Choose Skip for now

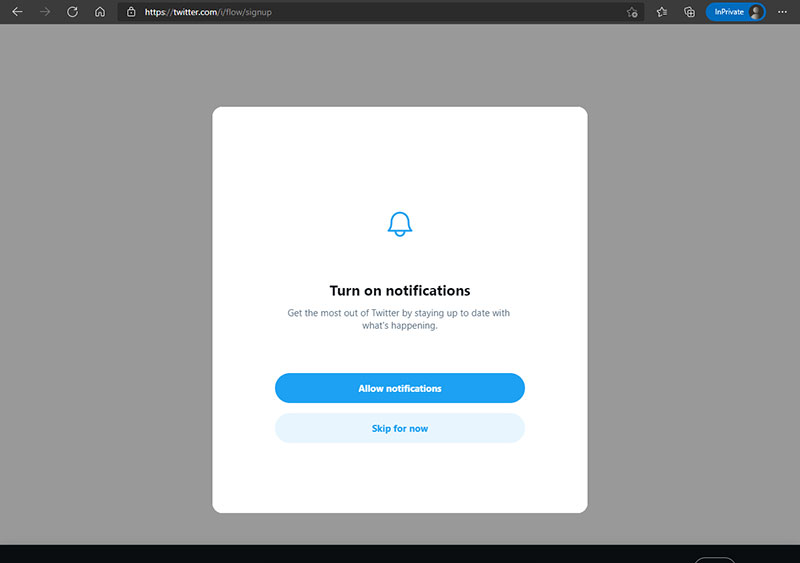click(400, 428)
